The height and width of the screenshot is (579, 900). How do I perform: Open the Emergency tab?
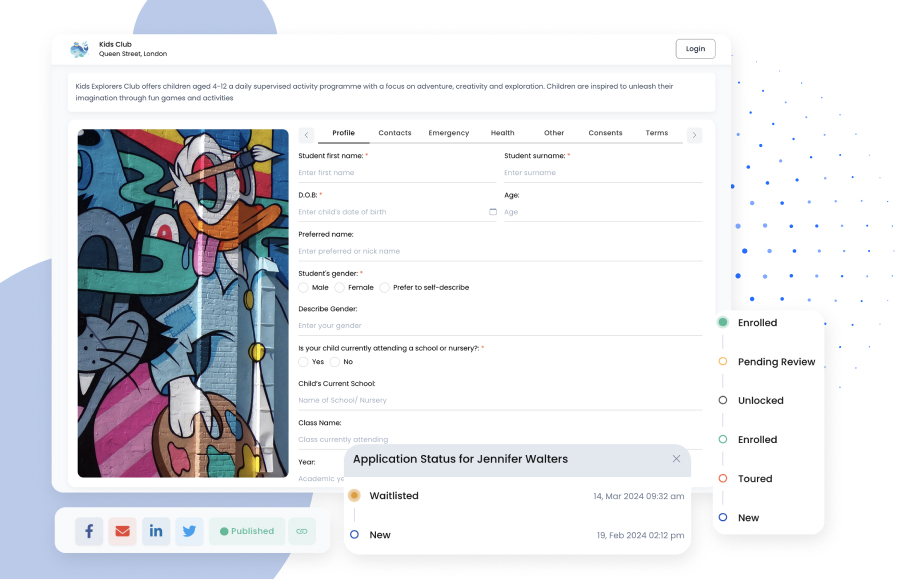(x=449, y=133)
